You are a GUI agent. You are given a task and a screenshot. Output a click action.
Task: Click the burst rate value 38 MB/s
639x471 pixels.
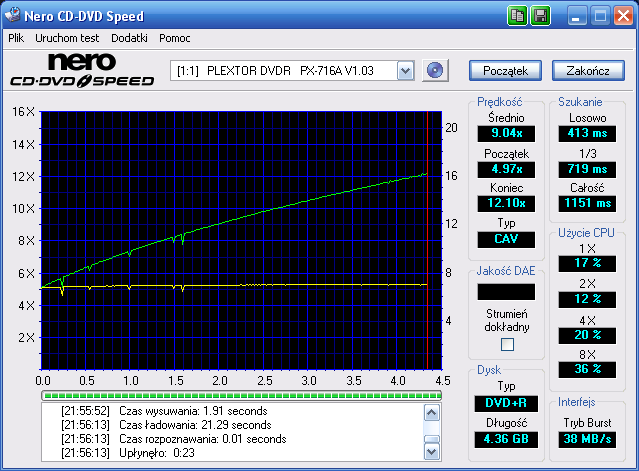(587, 439)
